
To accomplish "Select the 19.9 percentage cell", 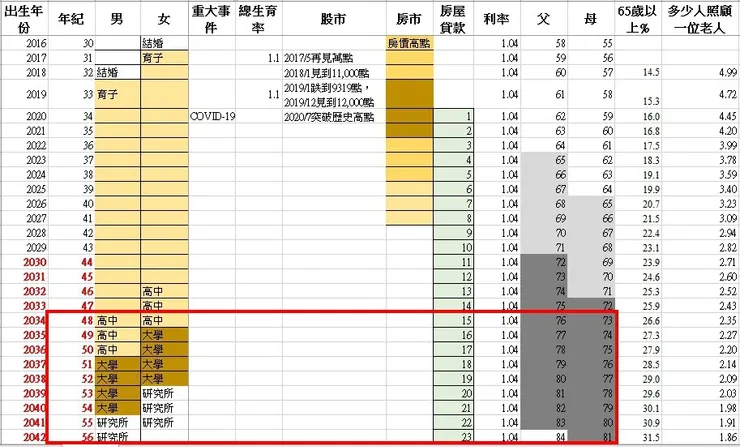I will pyautogui.click(x=638, y=189).
